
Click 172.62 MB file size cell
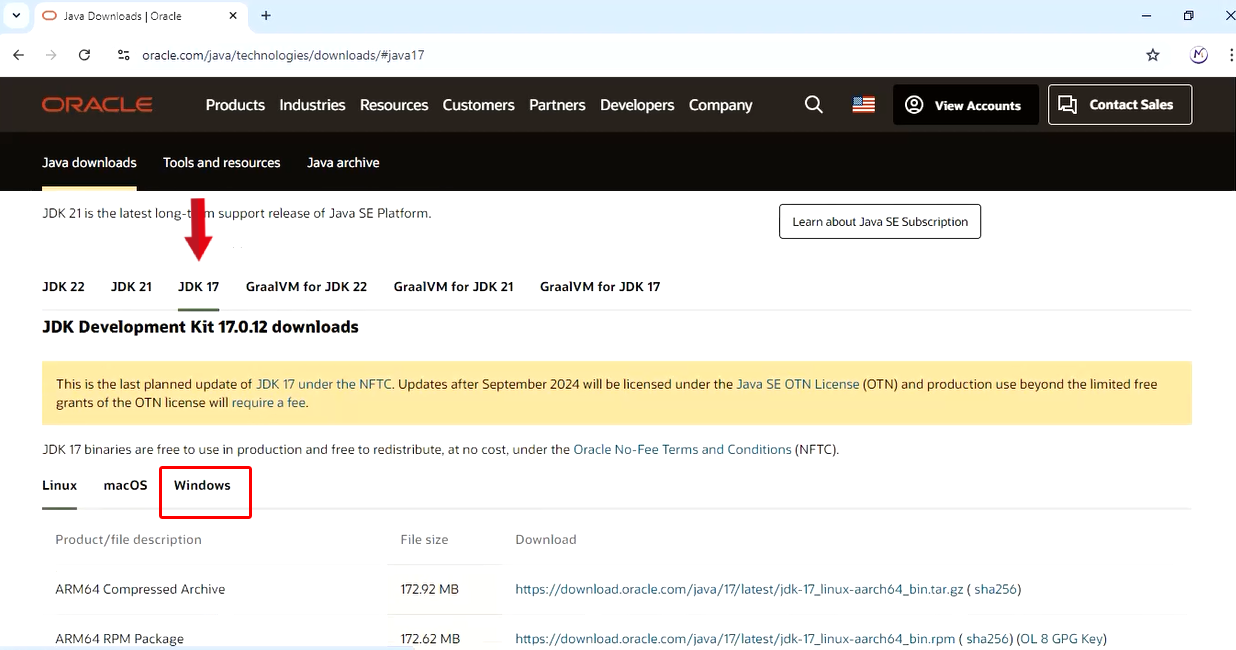[430, 639]
